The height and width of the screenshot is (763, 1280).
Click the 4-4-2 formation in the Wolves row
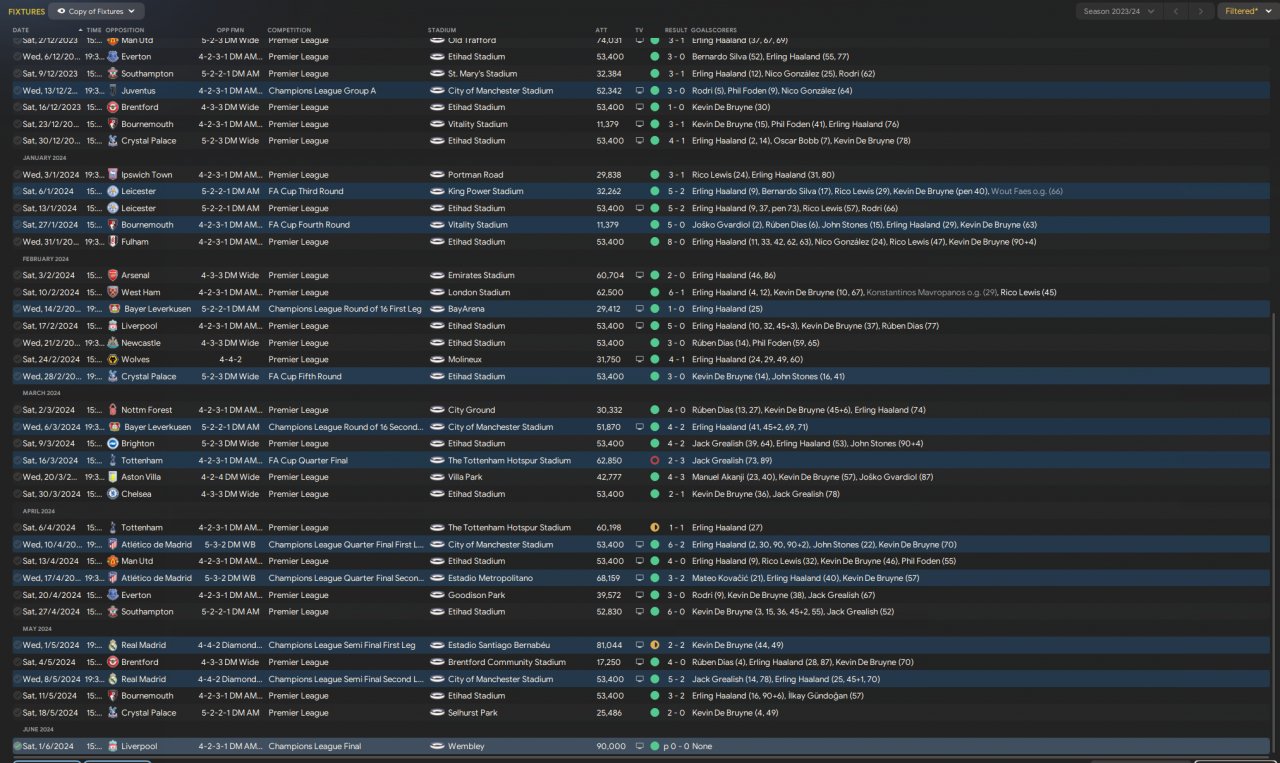pos(231,359)
